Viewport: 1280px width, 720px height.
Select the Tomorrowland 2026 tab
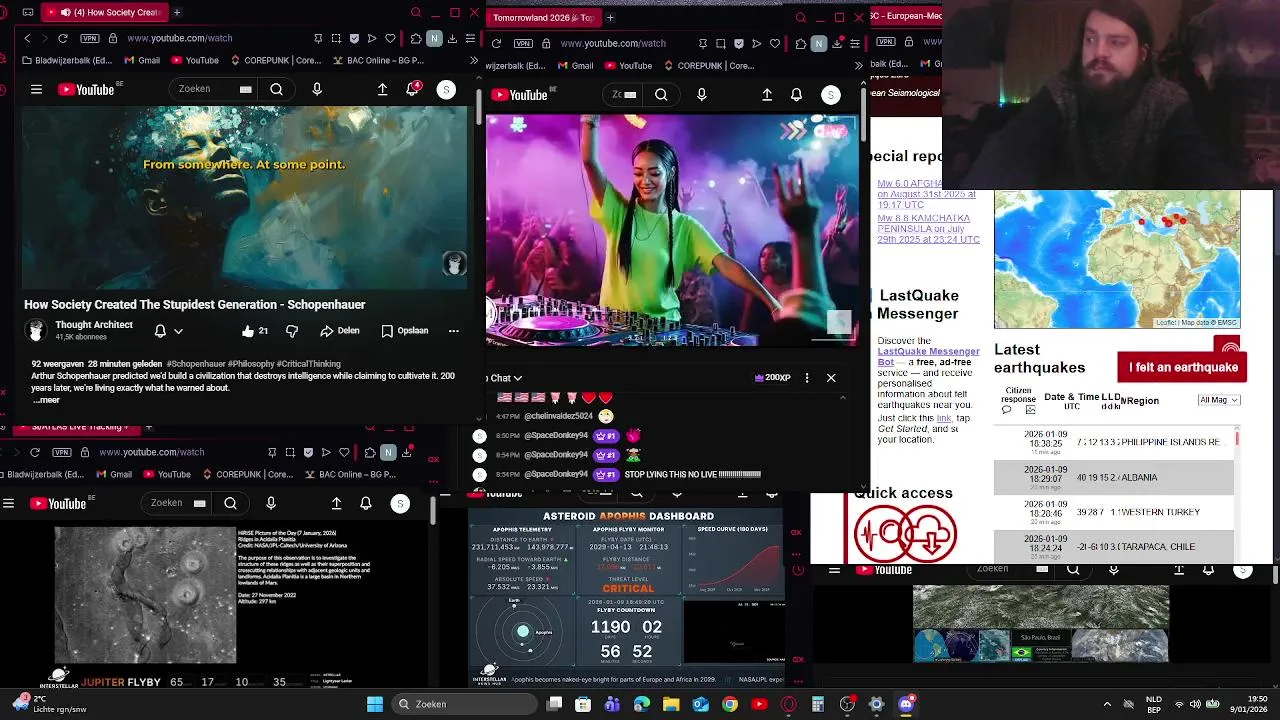543,17
